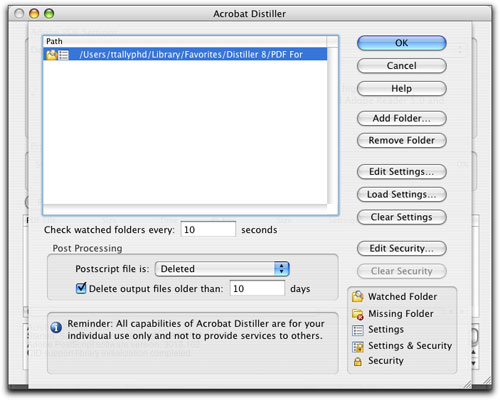Select the /Users/ttallyphd/Library path row
The height and width of the screenshot is (400, 500).
coord(185,54)
